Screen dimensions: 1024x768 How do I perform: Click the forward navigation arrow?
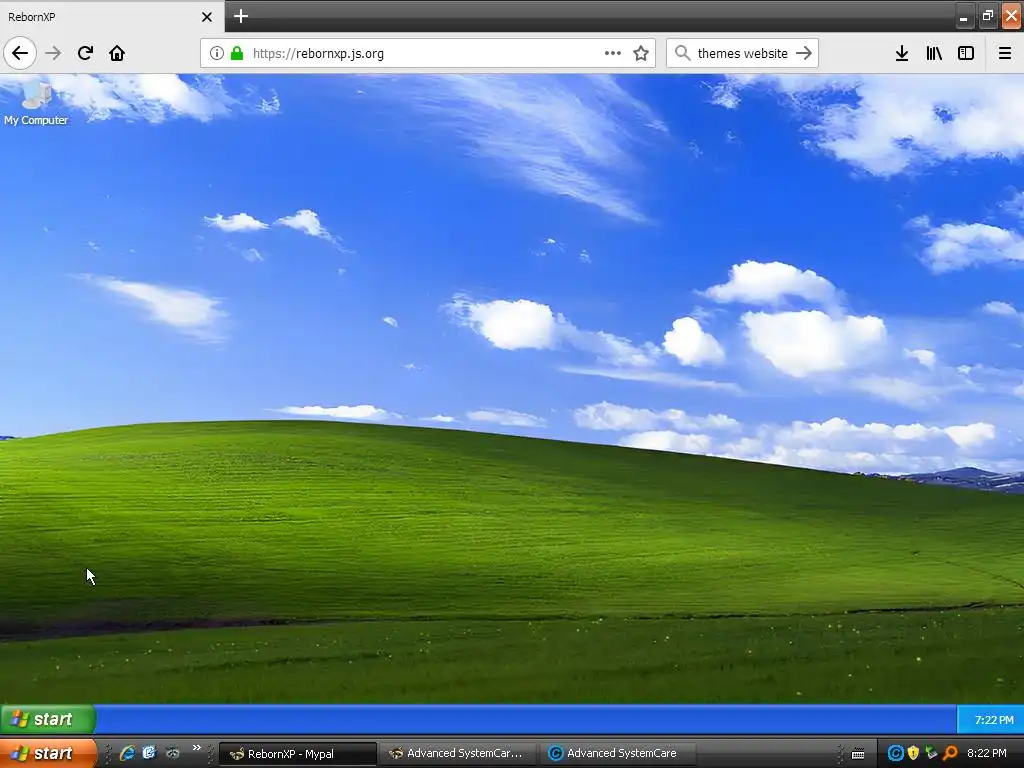pos(53,53)
